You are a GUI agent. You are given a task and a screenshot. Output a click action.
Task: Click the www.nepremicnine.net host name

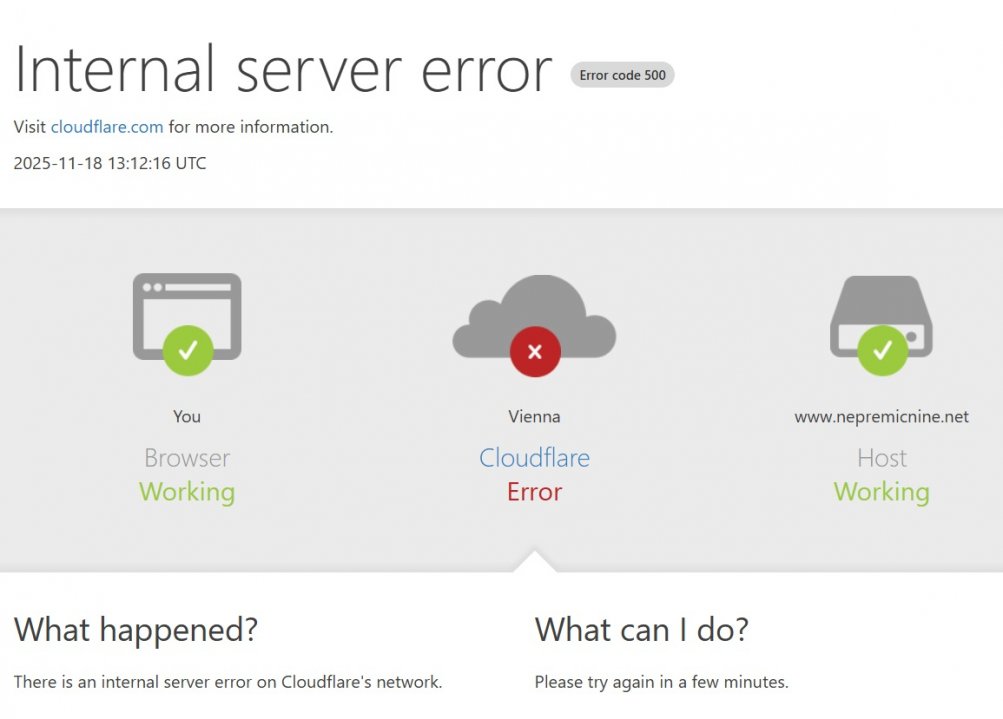(881, 417)
